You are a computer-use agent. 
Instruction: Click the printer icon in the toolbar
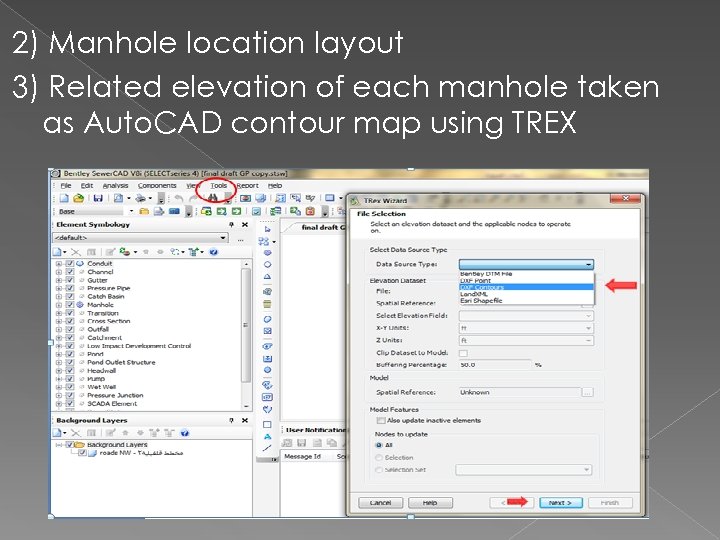(141, 198)
